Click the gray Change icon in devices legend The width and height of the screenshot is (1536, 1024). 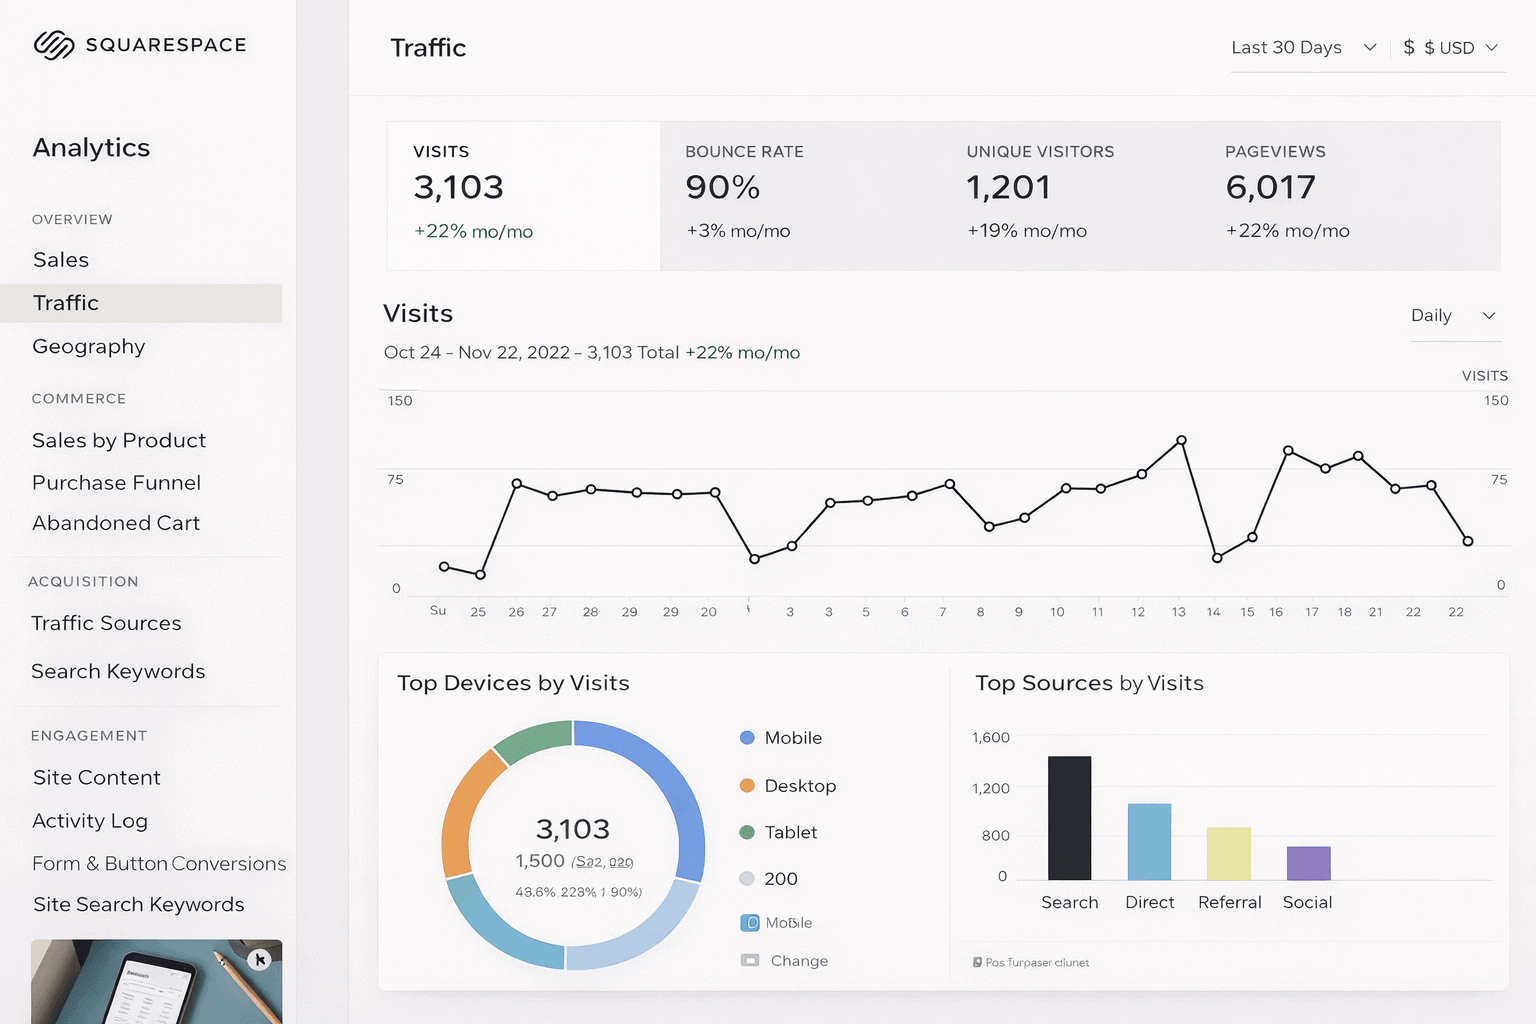coord(750,960)
